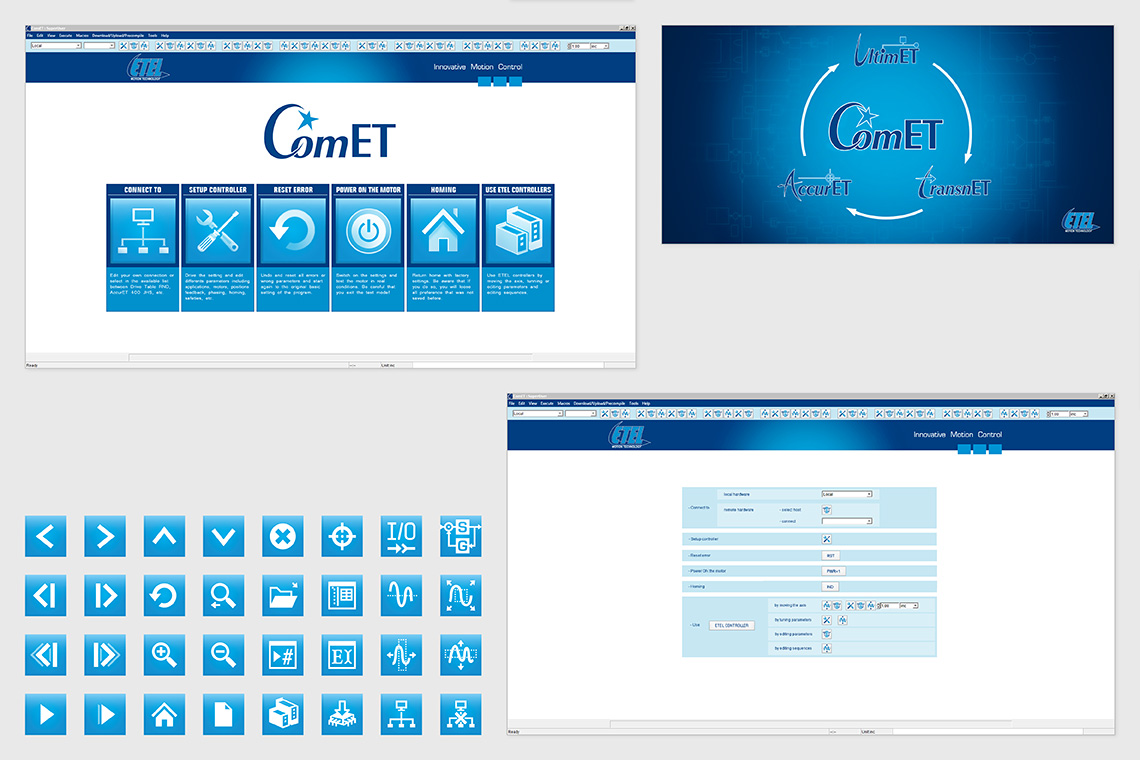
Task: Click the sine wave with corner expand arrows icon
Action: (x=460, y=596)
